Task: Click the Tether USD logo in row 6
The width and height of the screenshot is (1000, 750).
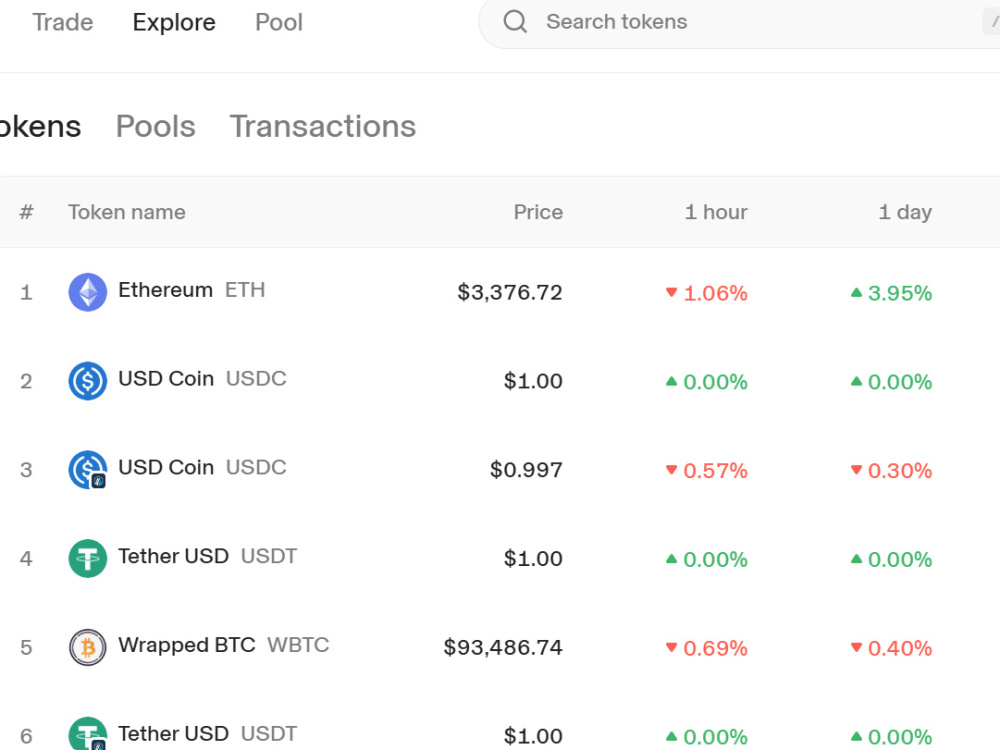Action: click(x=87, y=733)
